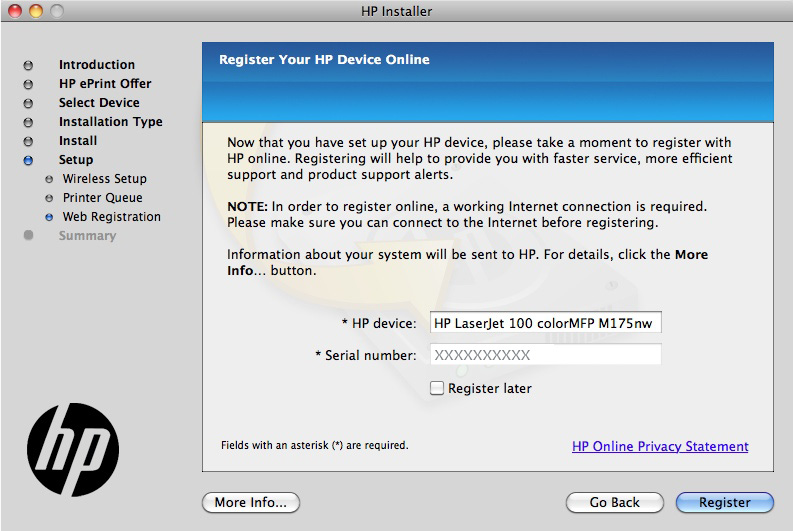This screenshot has height=531, width=793.
Task: Click the HP device text field
Action: (546, 323)
